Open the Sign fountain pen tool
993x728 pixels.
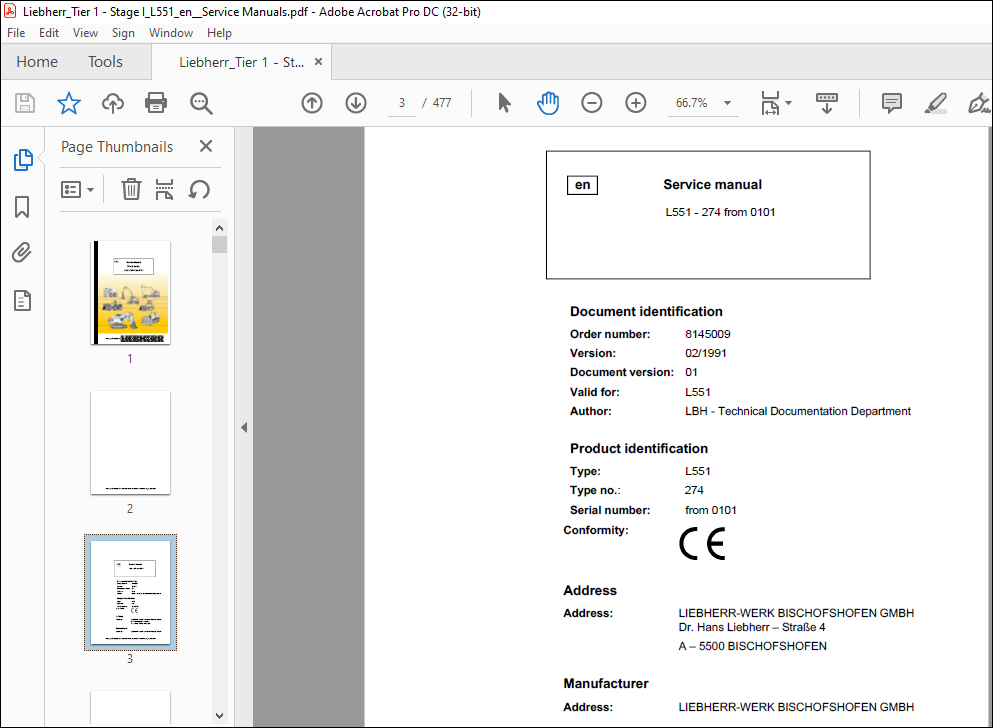tap(978, 103)
